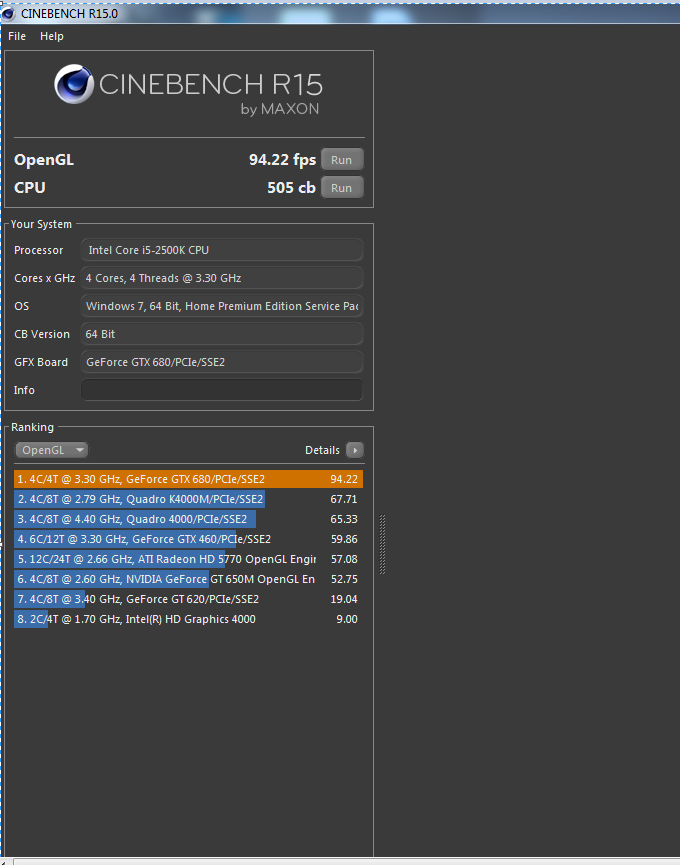This screenshot has width=680, height=865.
Task: Click the Details label in Ranking
Action: (322, 450)
